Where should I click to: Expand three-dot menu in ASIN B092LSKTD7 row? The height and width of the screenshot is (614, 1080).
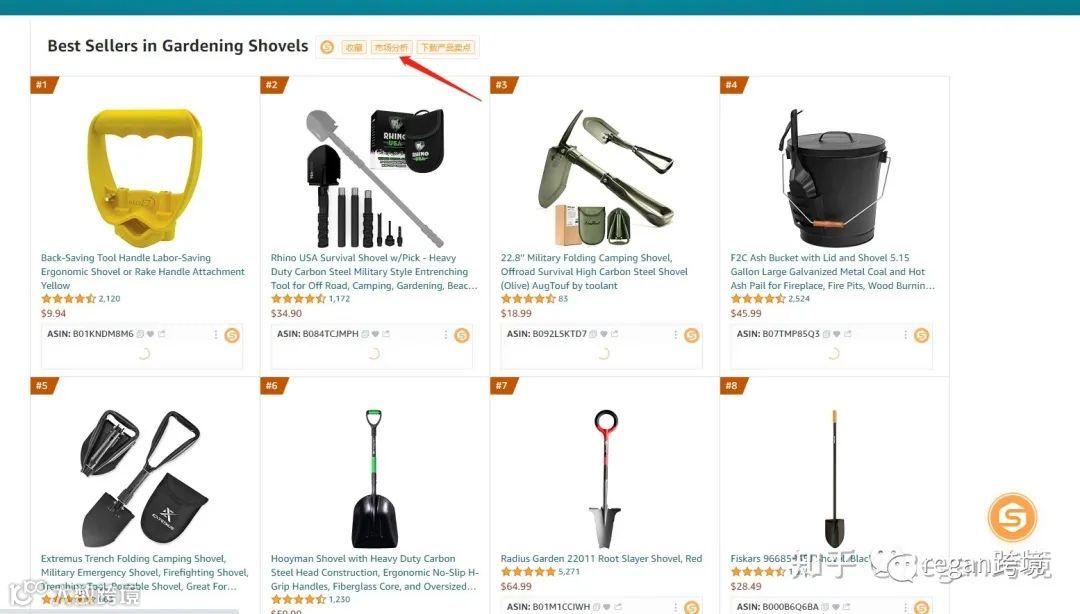tap(675, 335)
